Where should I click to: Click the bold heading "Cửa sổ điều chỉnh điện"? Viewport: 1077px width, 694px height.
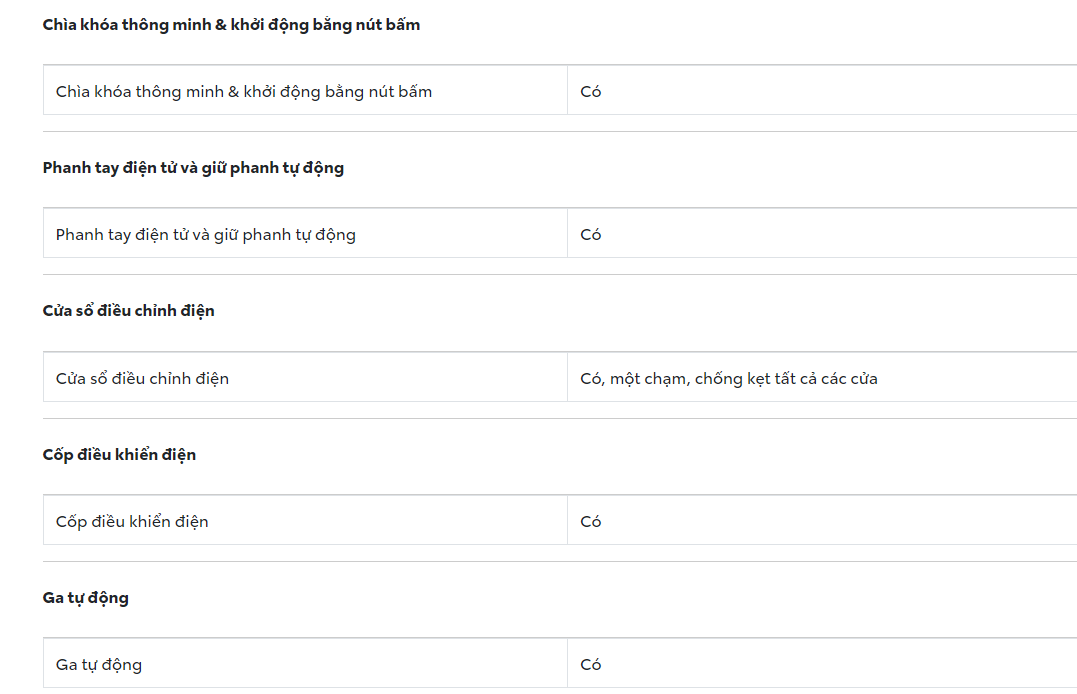click(x=128, y=311)
